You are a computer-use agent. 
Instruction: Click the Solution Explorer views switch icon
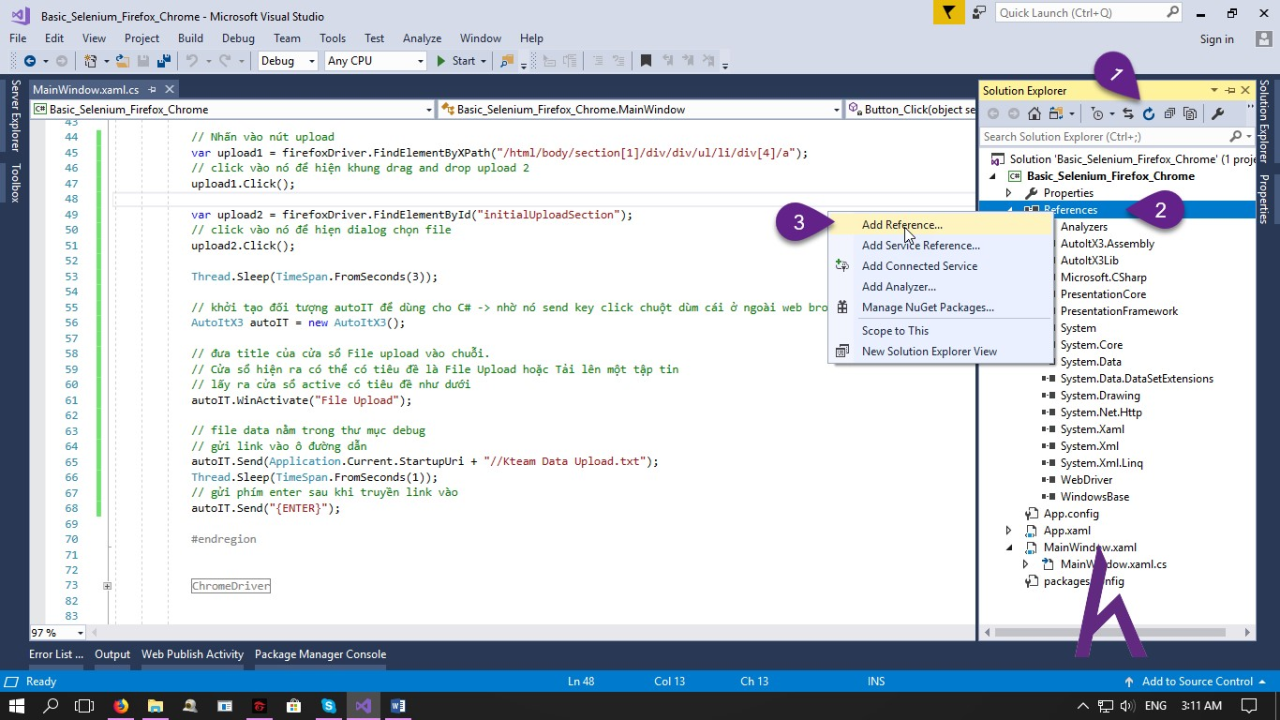pos(1056,114)
